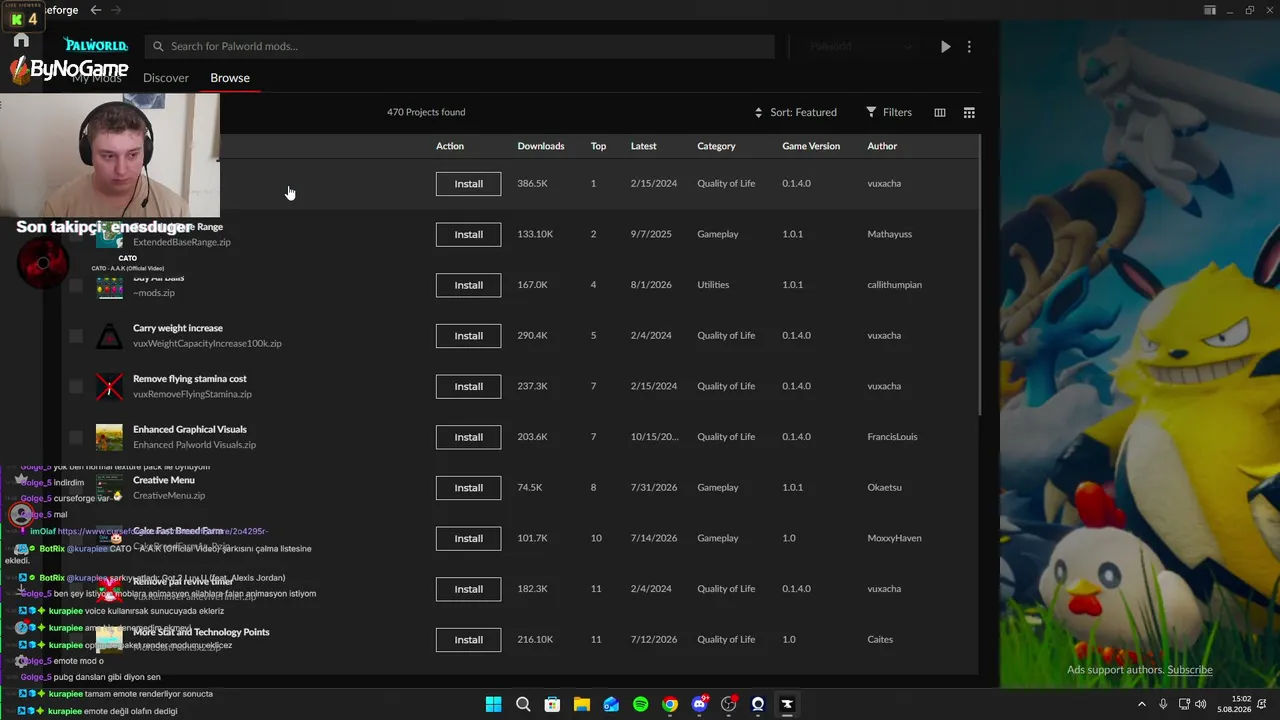Open the Creative Menu mod title

[164, 480]
